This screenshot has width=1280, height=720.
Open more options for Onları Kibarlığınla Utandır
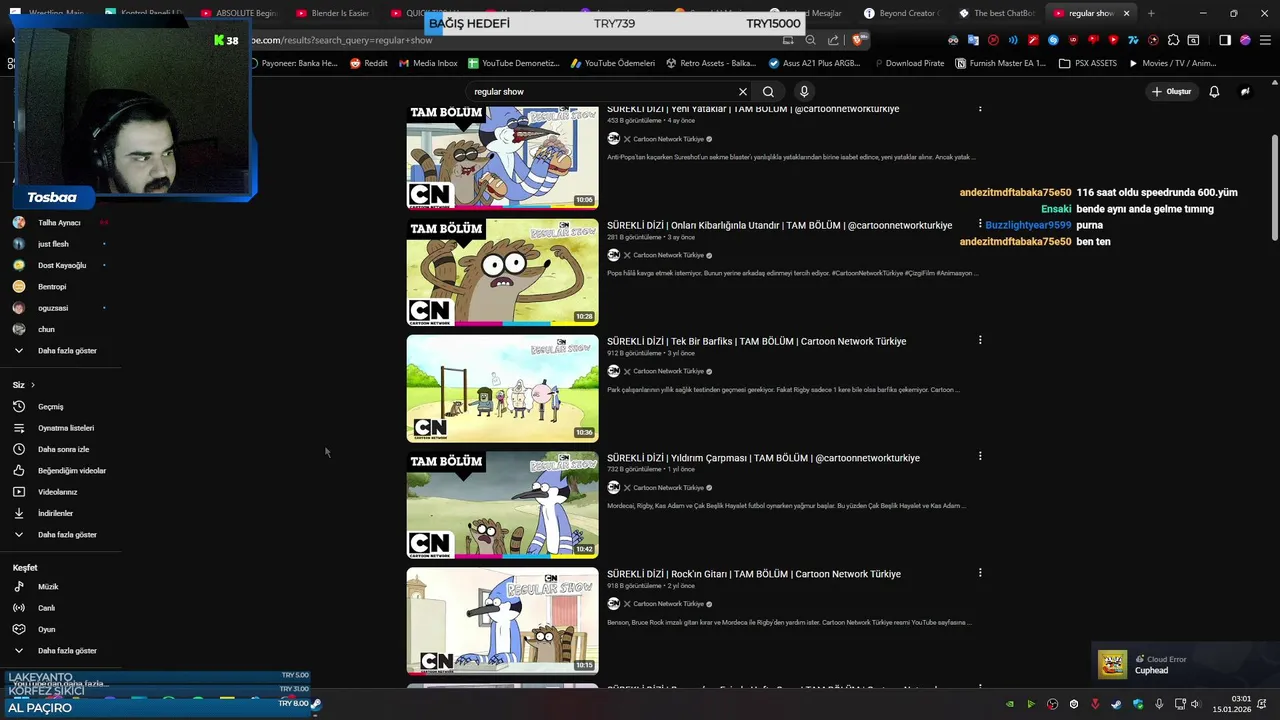click(980, 224)
